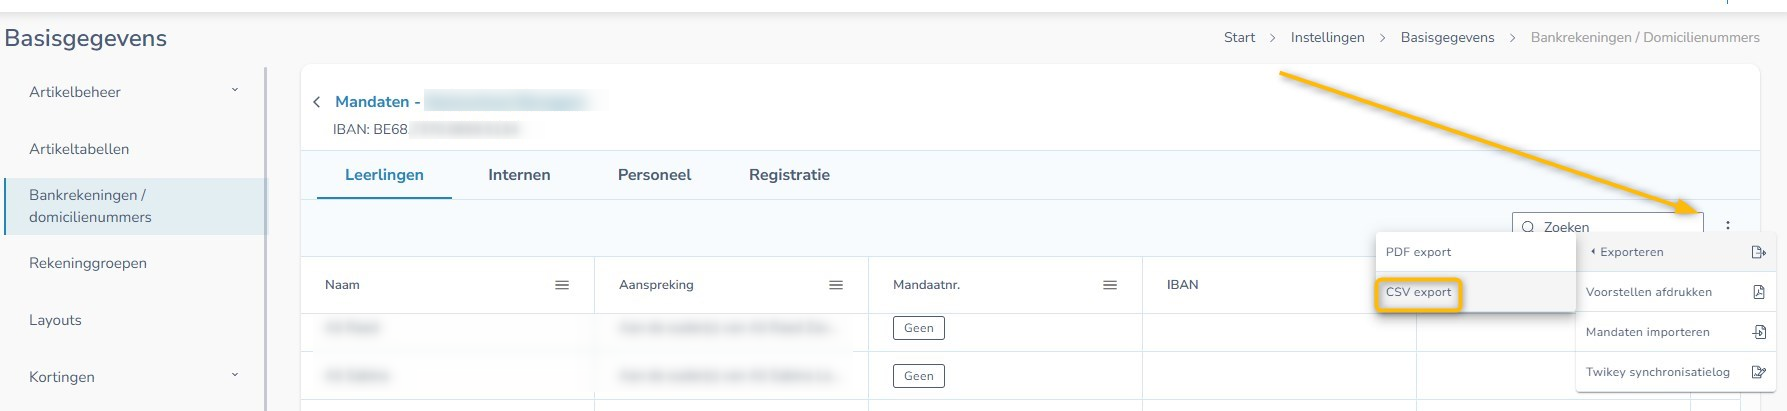1787x411 pixels.
Task: Click the Twikey synchronisatielog icon
Action: coord(1758,372)
